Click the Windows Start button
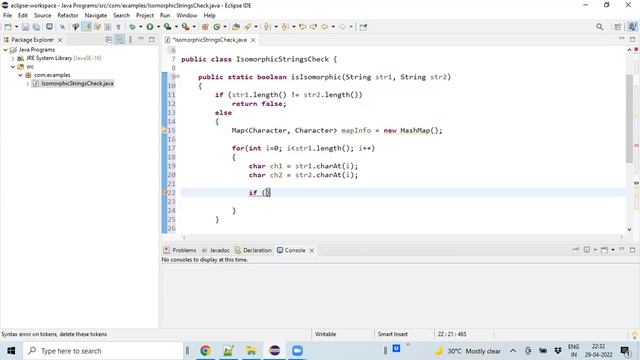Image resolution: width=640 pixels, height=360 pixels. coord(11,351)
